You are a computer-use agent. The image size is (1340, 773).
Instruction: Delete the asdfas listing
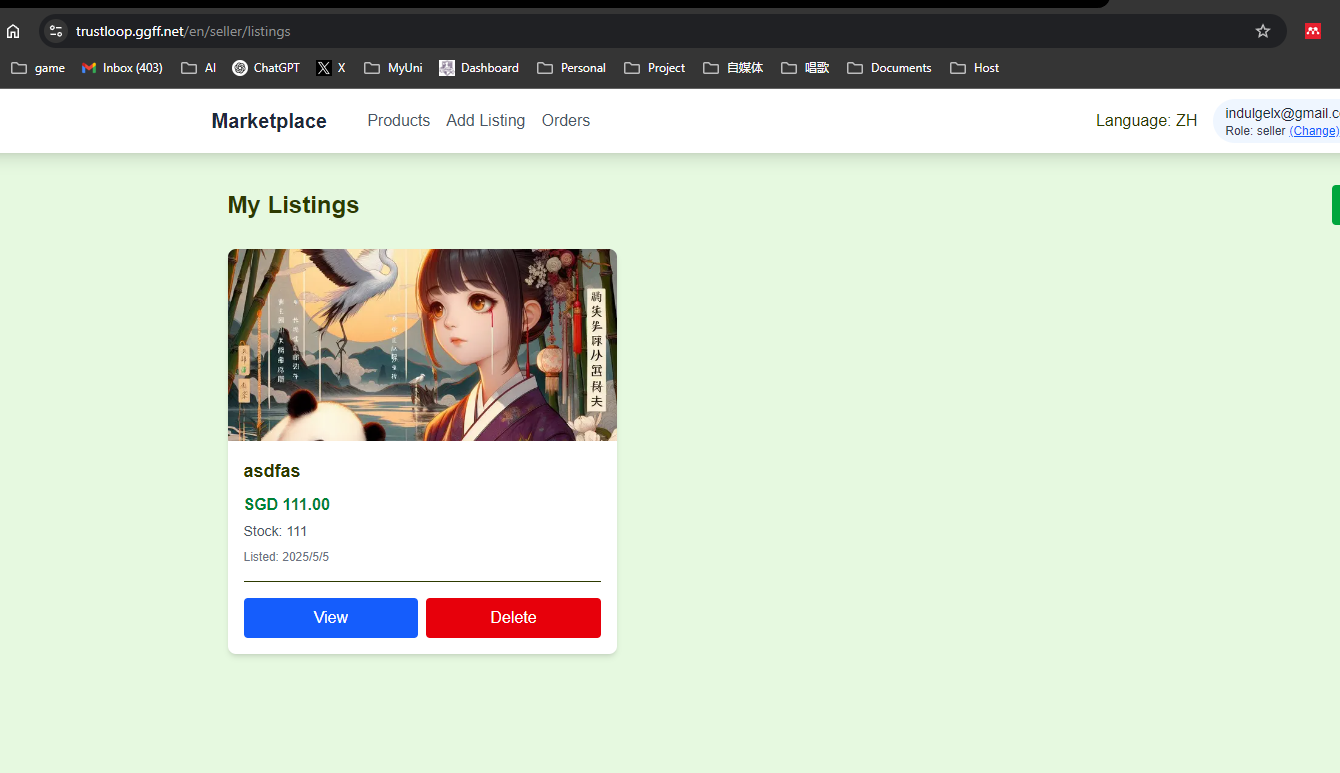513,618
